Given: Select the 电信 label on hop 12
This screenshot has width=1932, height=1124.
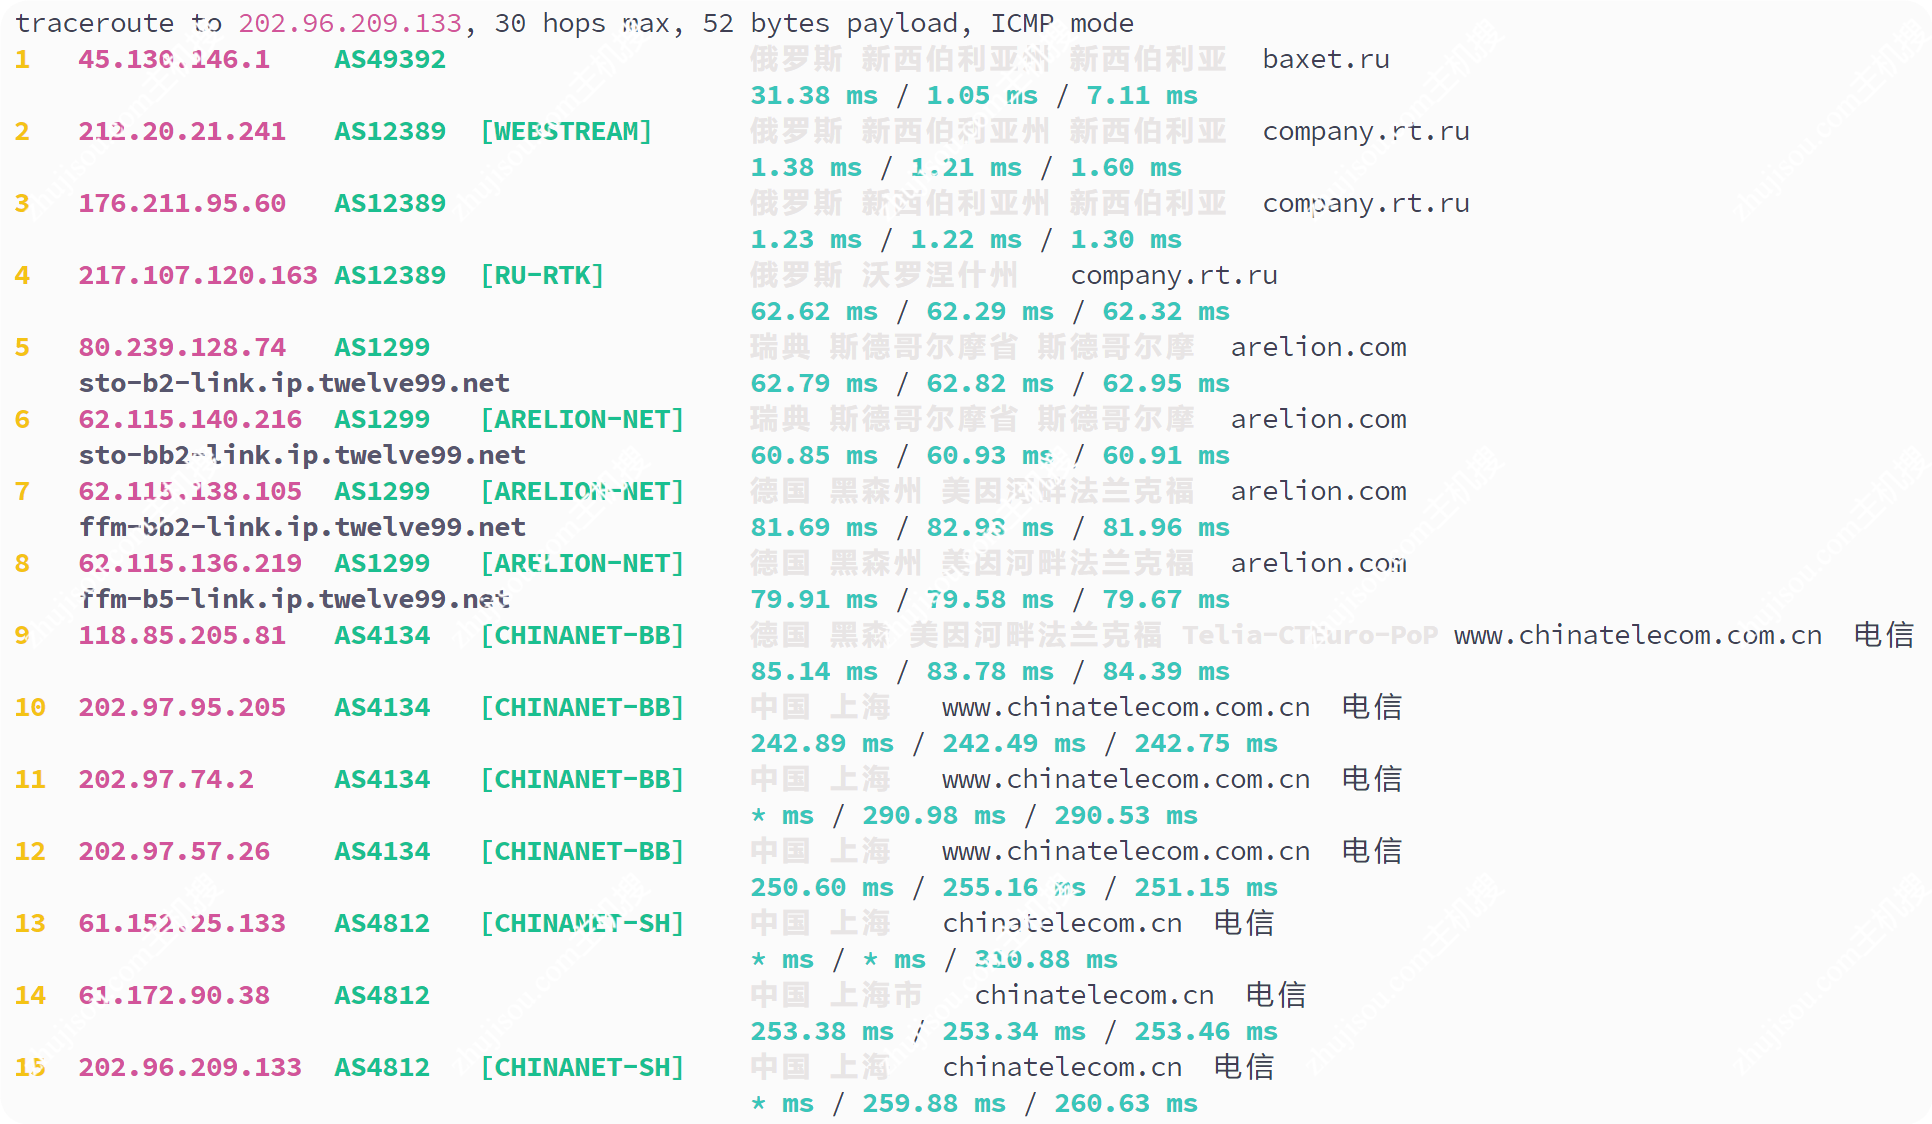Looking at the screenshot, I should [1372, 851].
